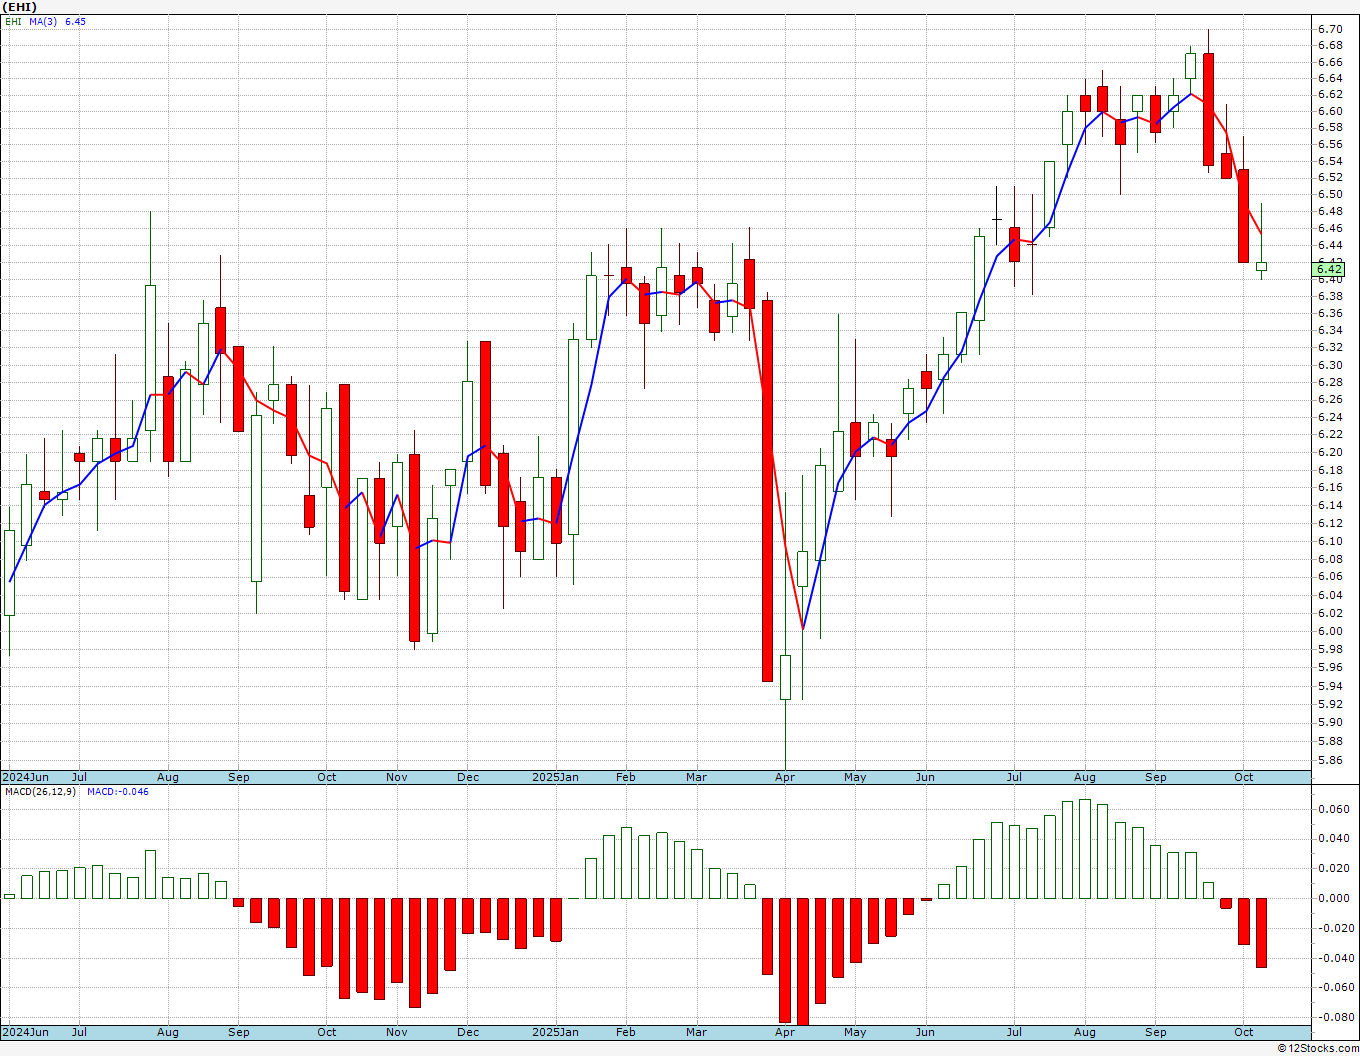The width and height of the screenshot is (1360, 1056).
Task: Click Mar on the MACD panel date axis
Action: pos(696,1032)
